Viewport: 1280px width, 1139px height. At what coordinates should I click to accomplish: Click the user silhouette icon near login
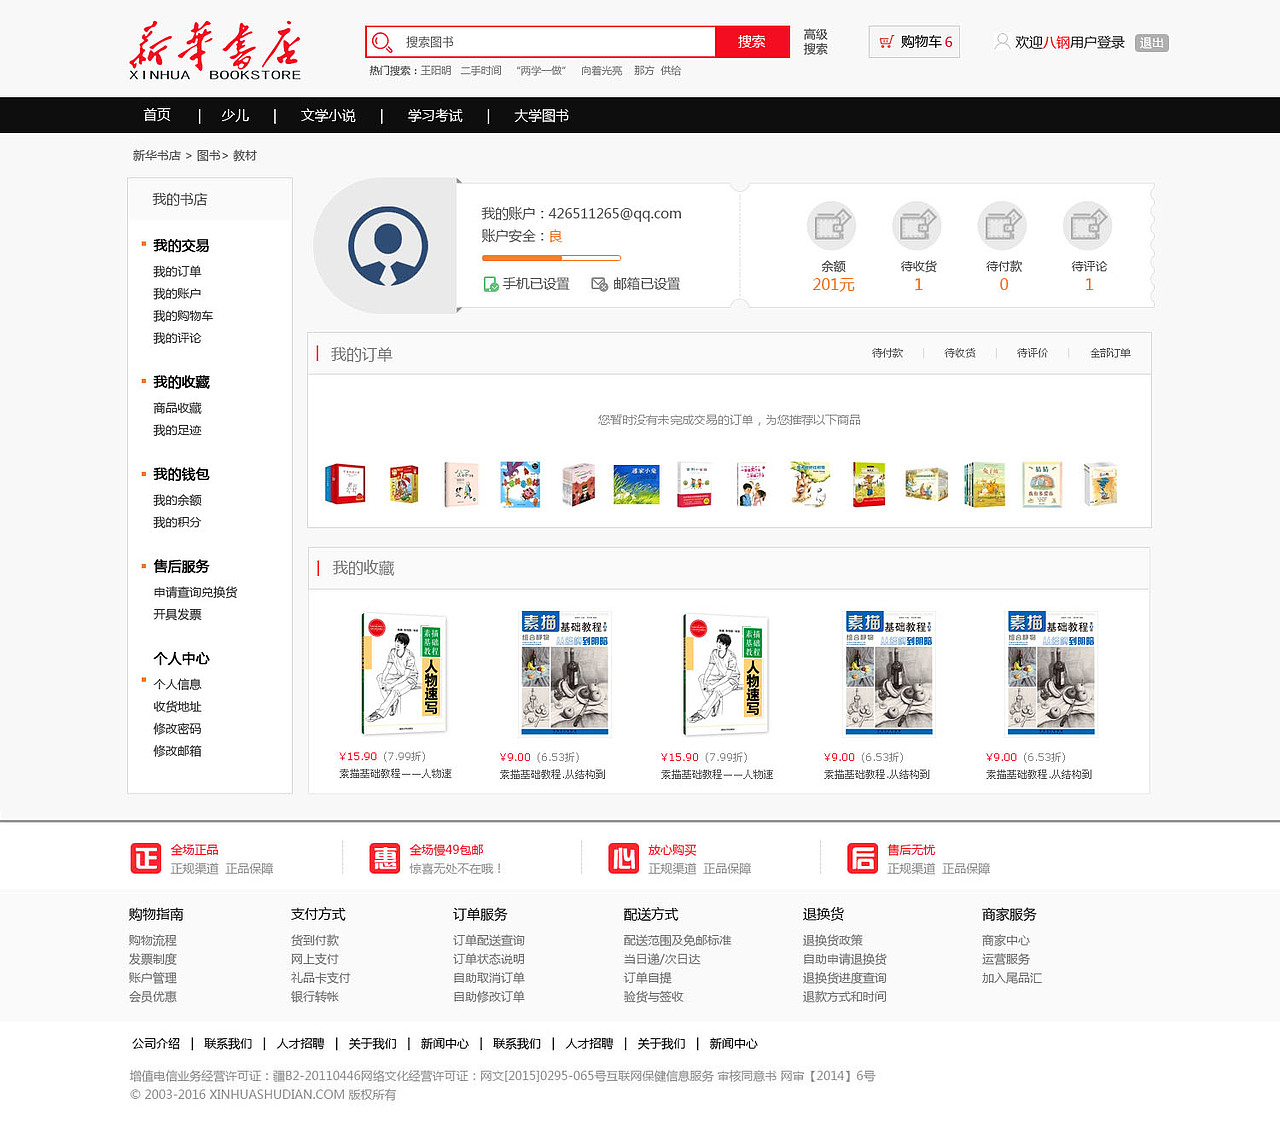pos(1002,41)
